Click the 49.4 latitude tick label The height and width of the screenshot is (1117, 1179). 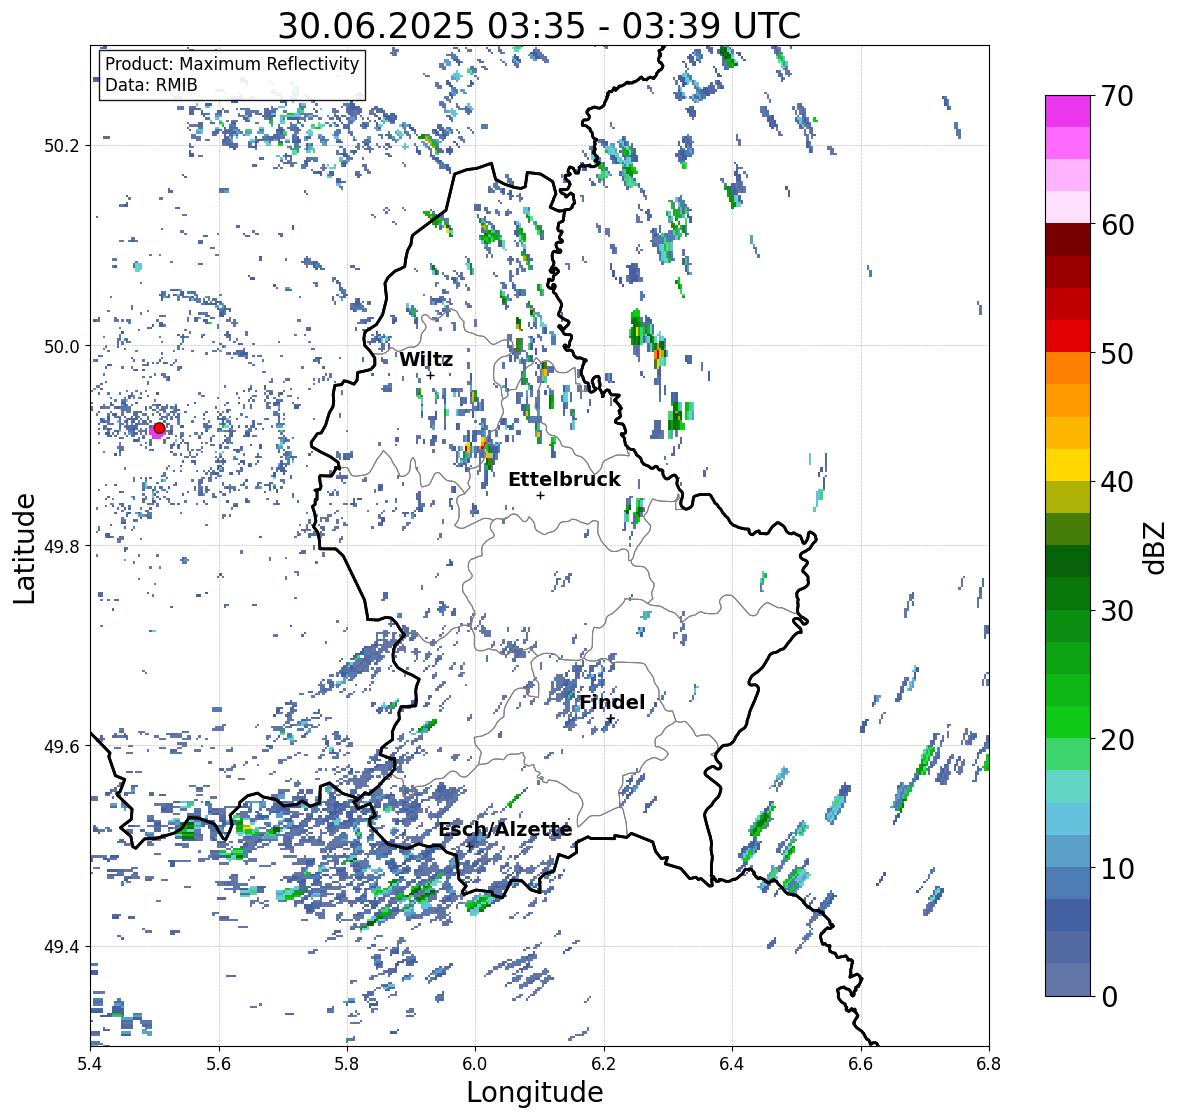tap(61, 947)
